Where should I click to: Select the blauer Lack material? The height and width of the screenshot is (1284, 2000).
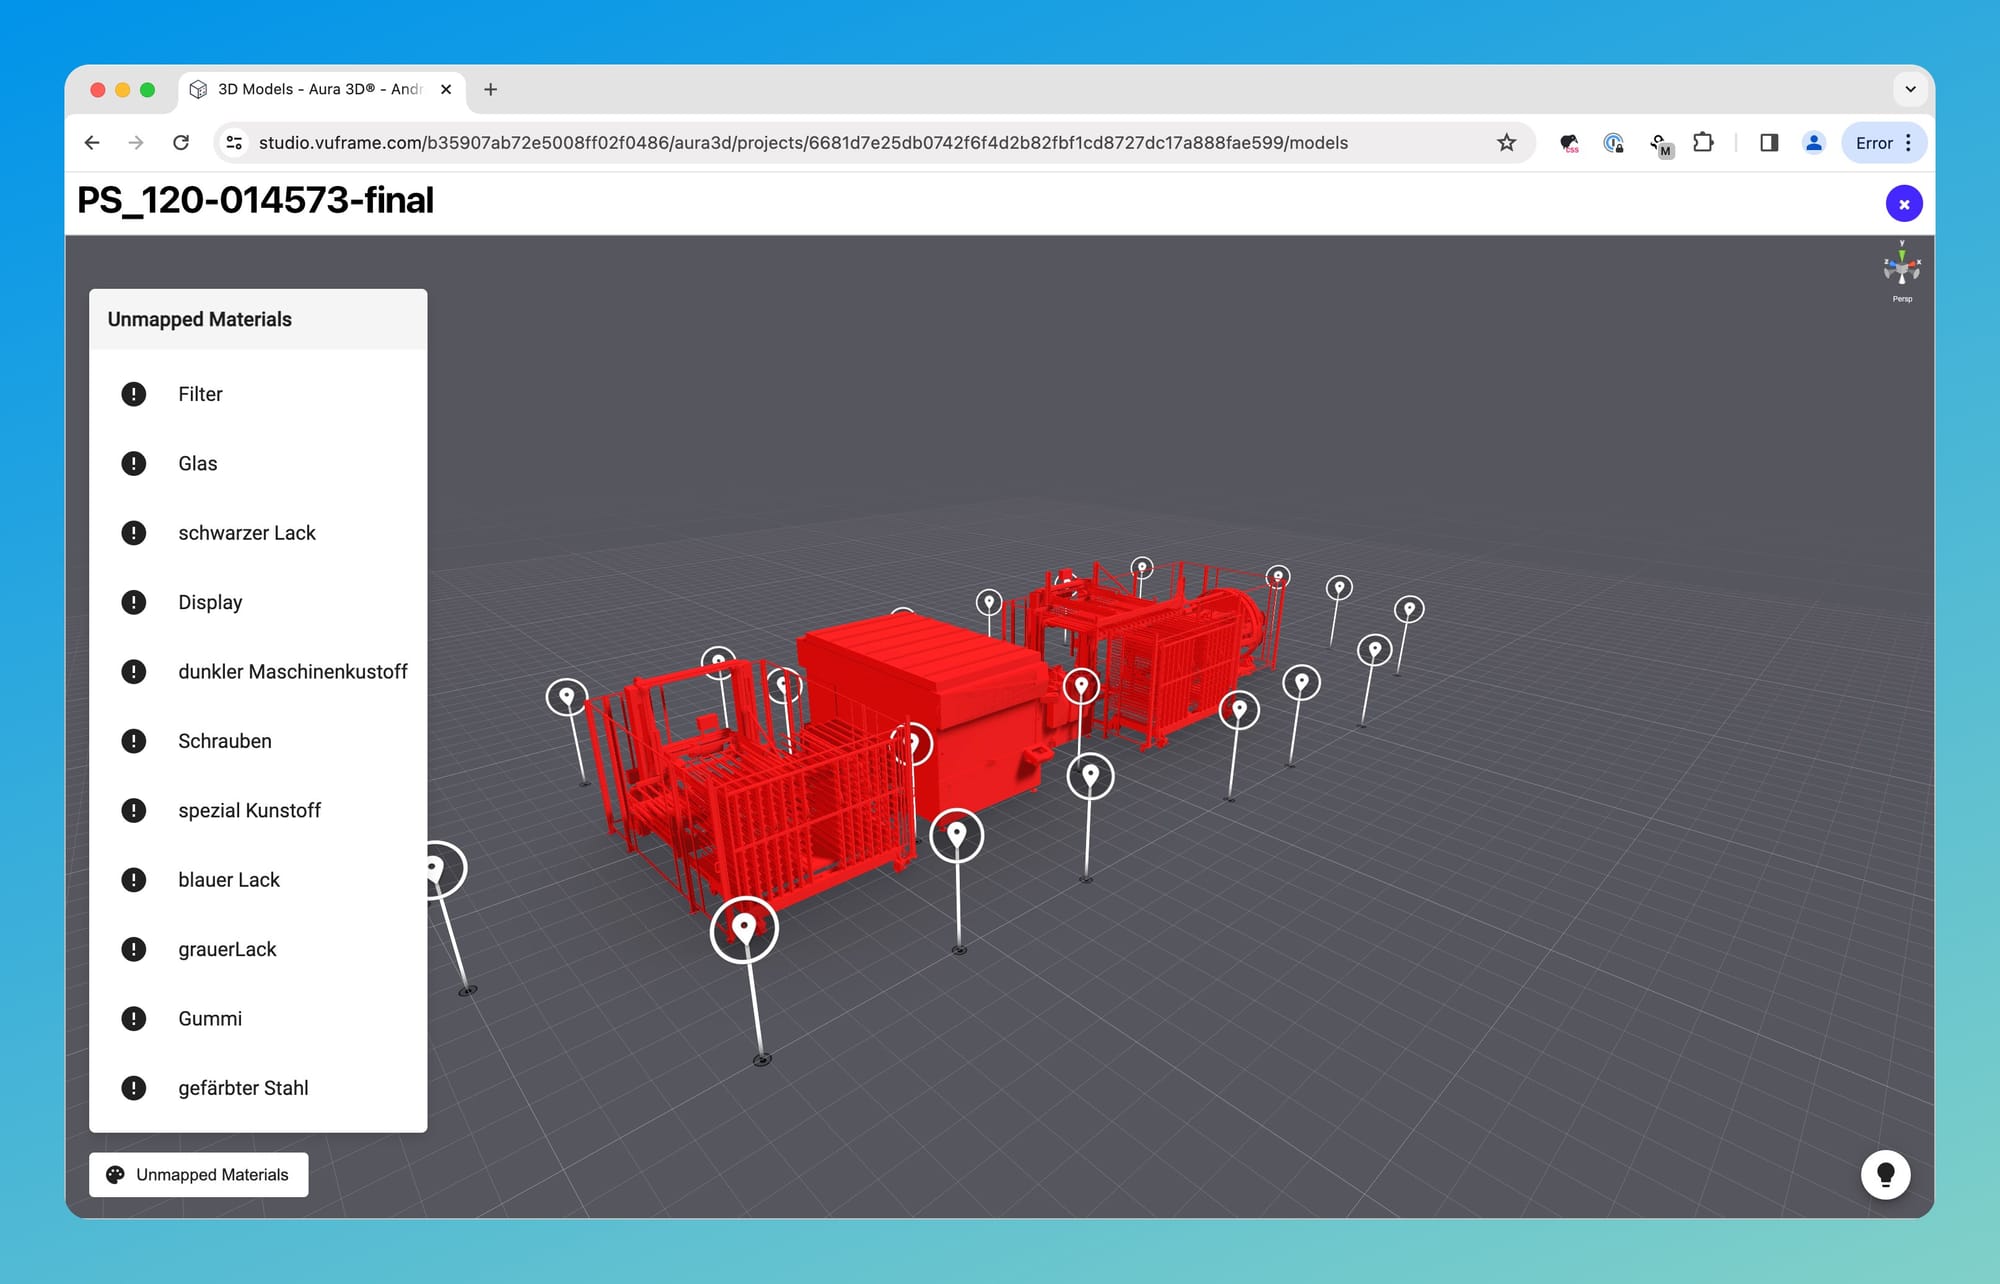point(258,880)
